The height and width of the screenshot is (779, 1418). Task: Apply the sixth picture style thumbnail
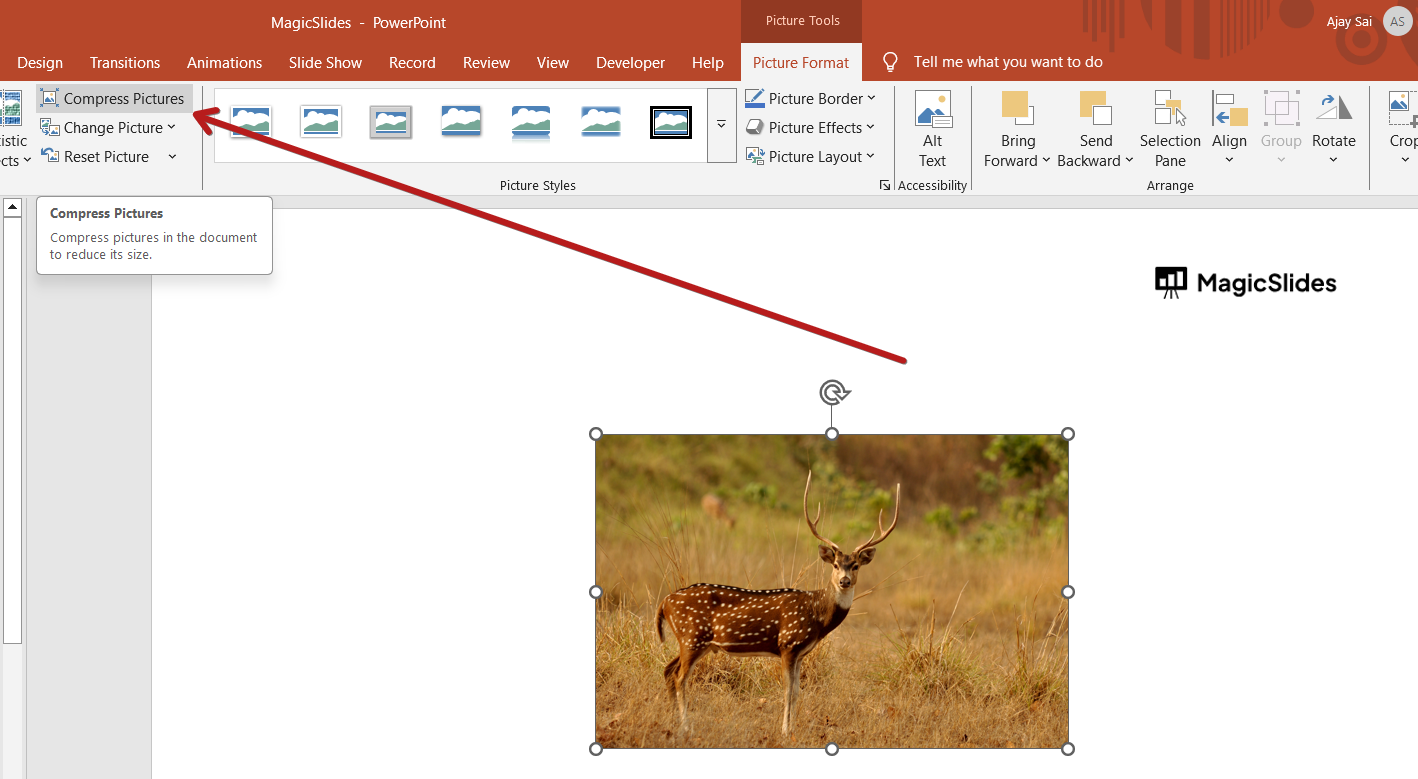pyautogui.click(x=601, y=122)
